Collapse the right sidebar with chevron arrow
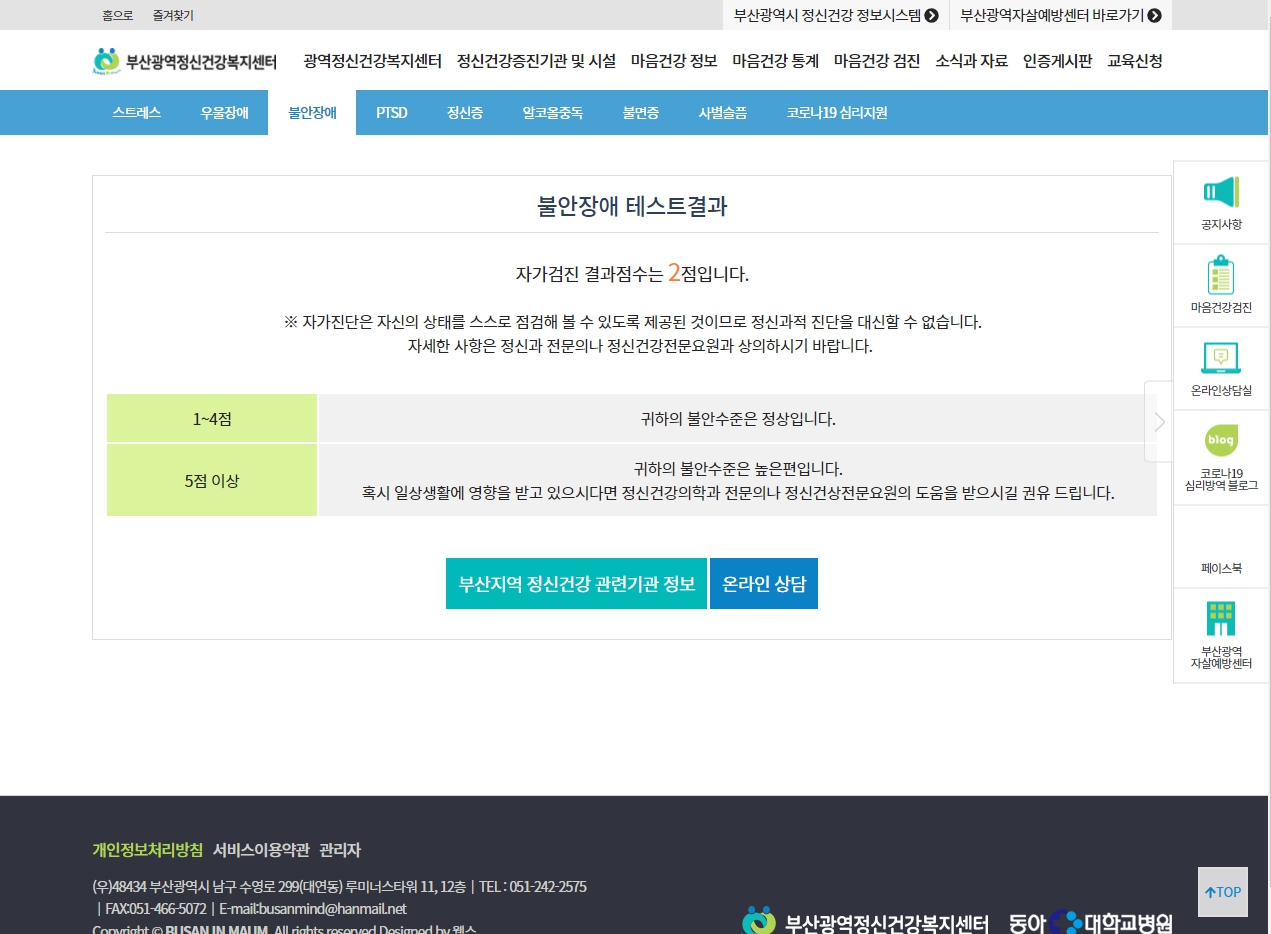The image size is (1271, 934). (1159, 421)
